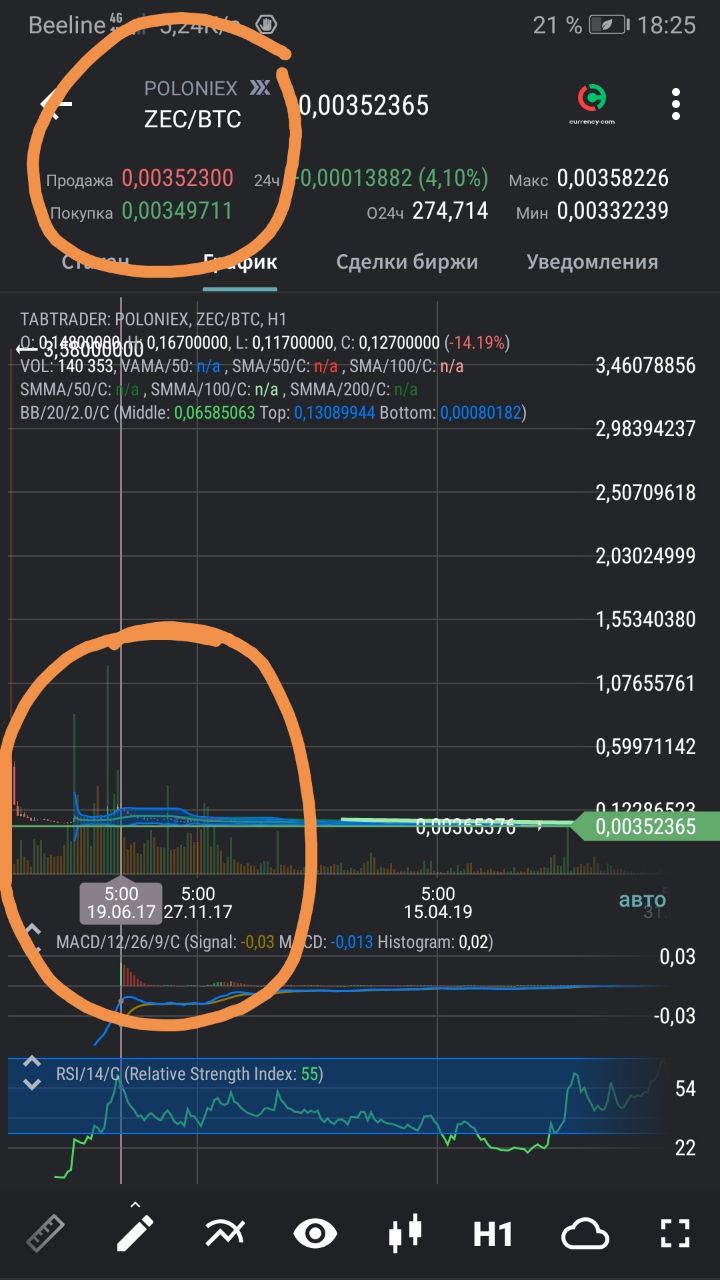The height and width of the screenshot is (1280, 720).
Task: Expand the RSI indicator panel
Action: (33, 1073)
